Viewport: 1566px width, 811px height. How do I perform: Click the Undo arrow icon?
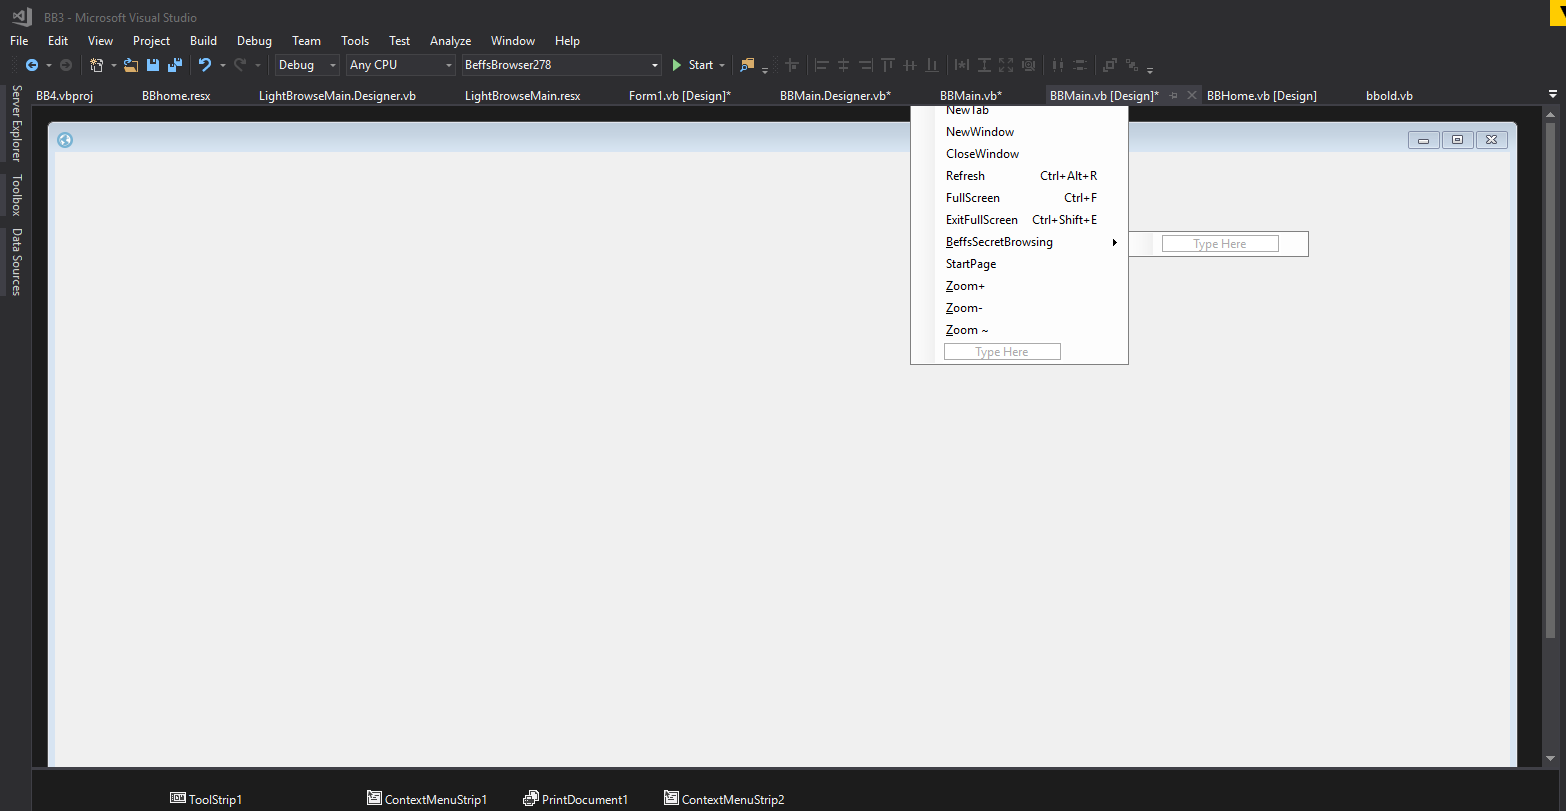205,65
